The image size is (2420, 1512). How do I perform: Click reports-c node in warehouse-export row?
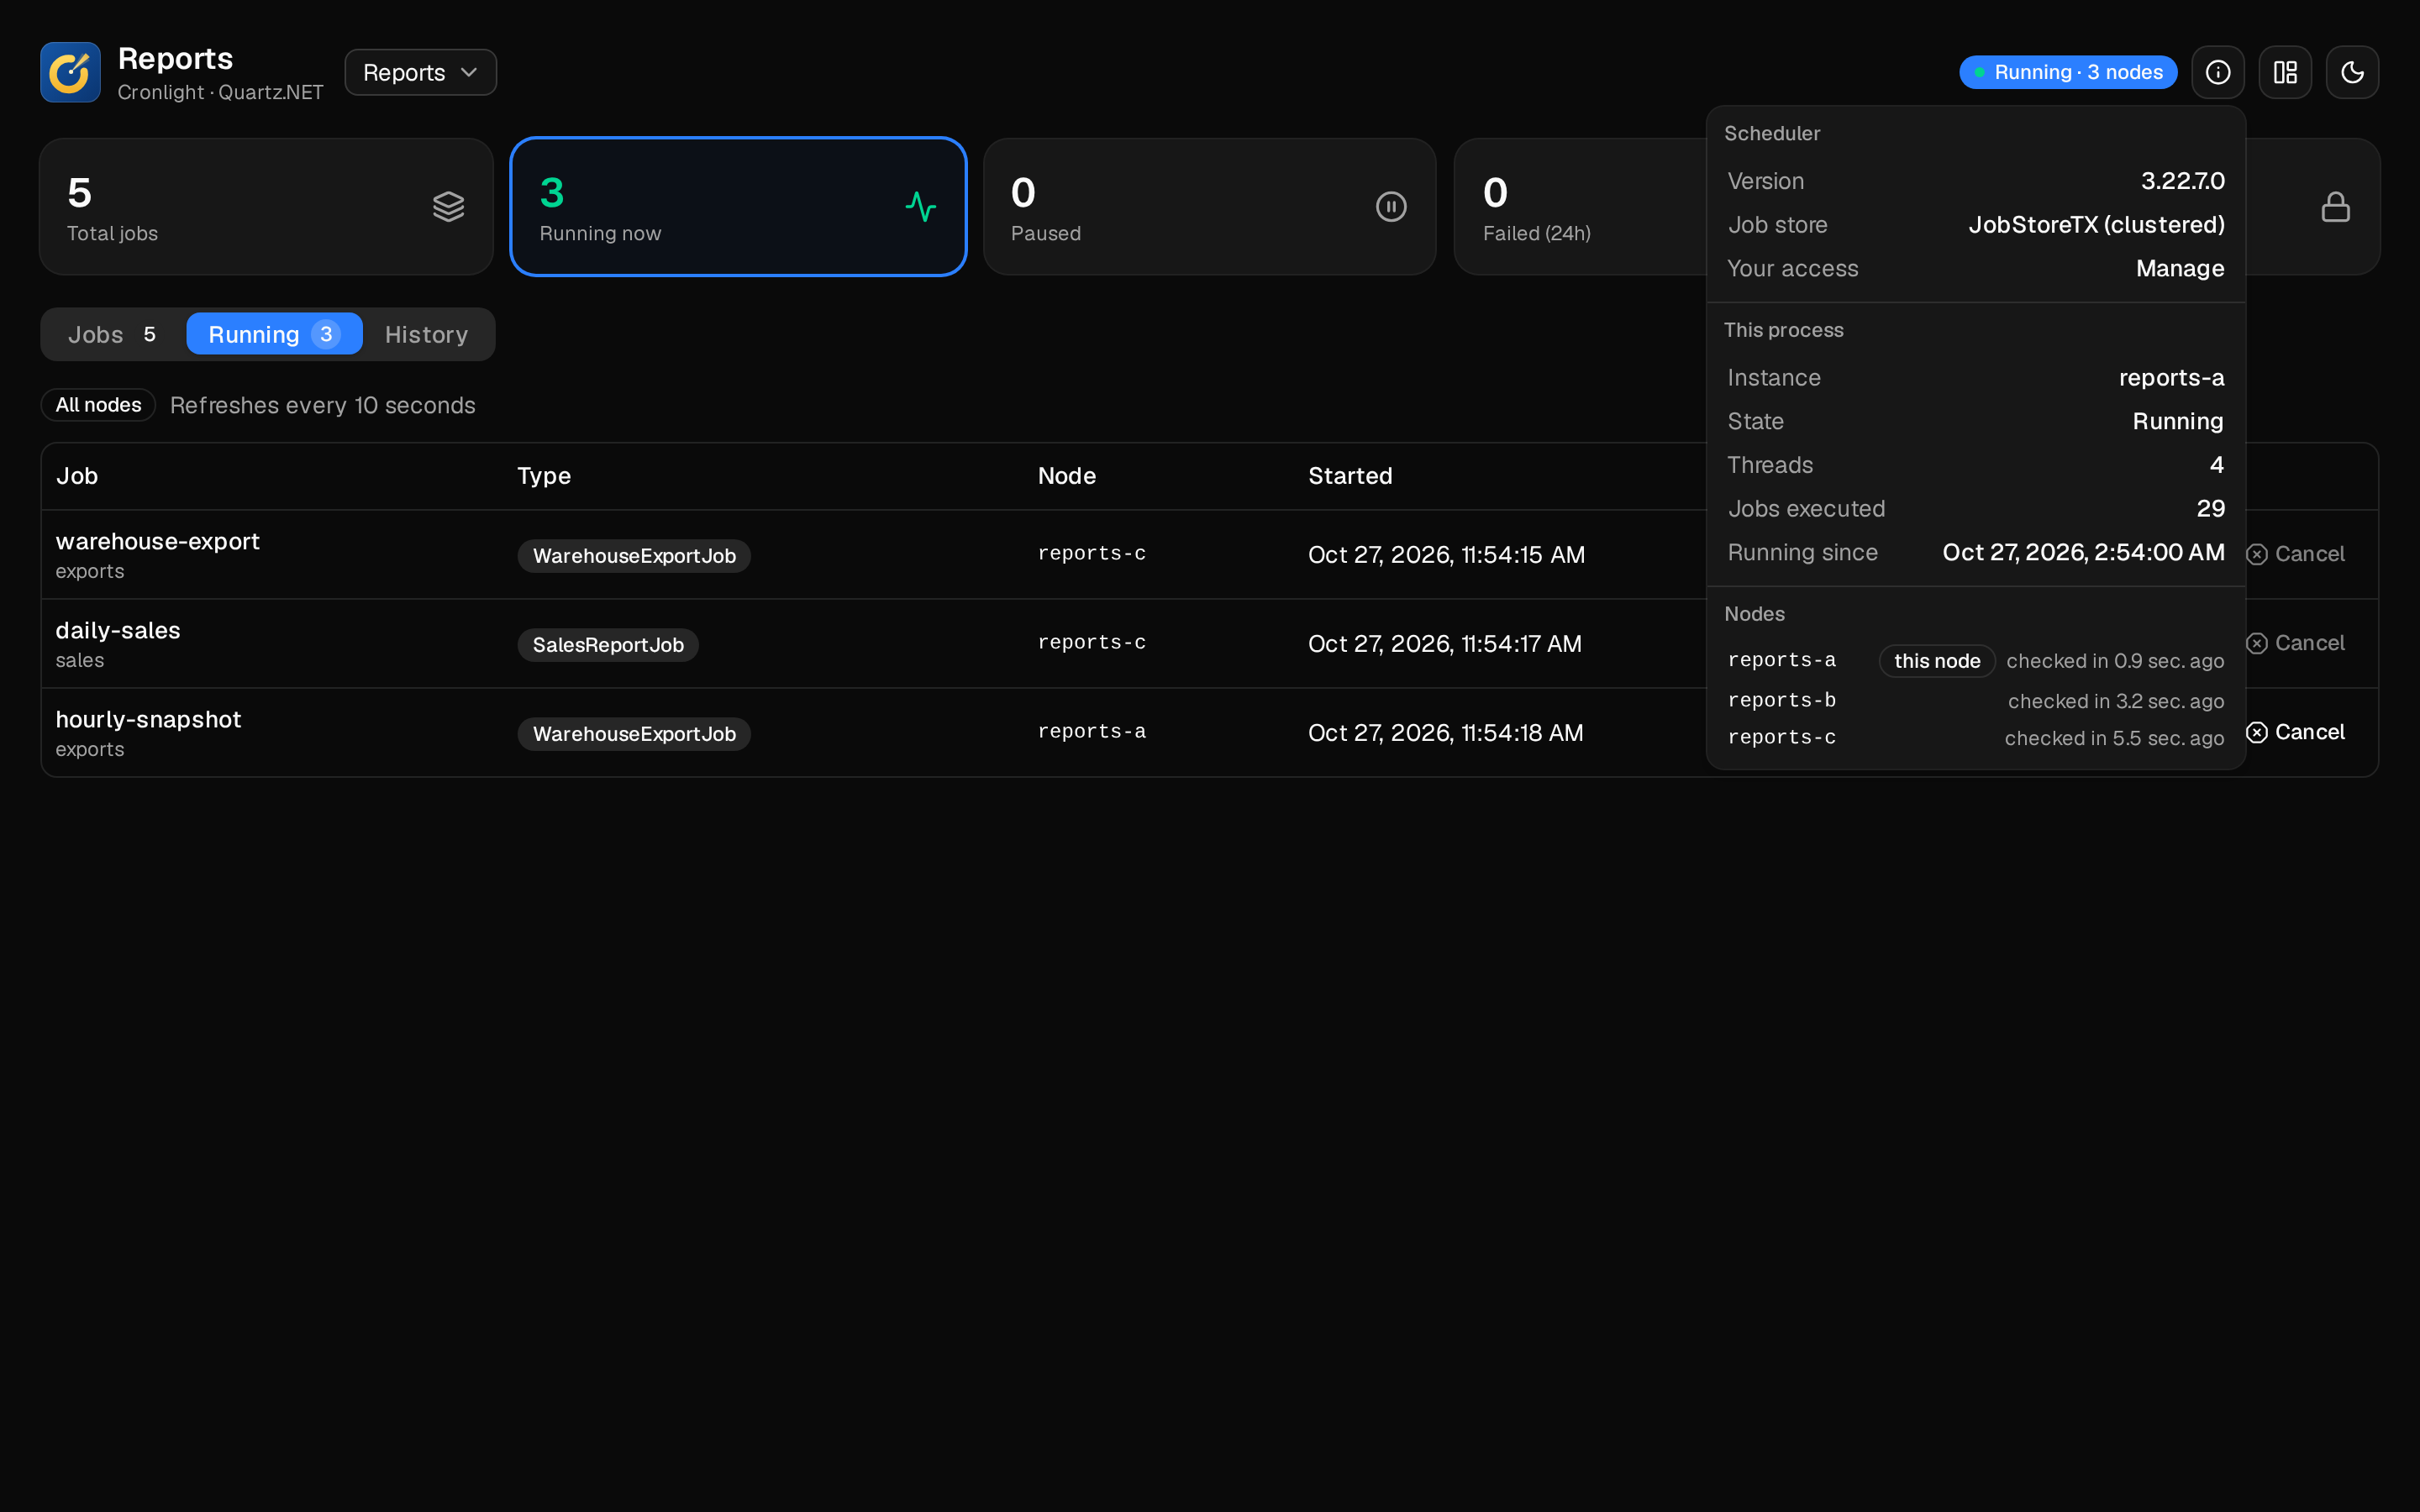click(x=1091, y=554)
